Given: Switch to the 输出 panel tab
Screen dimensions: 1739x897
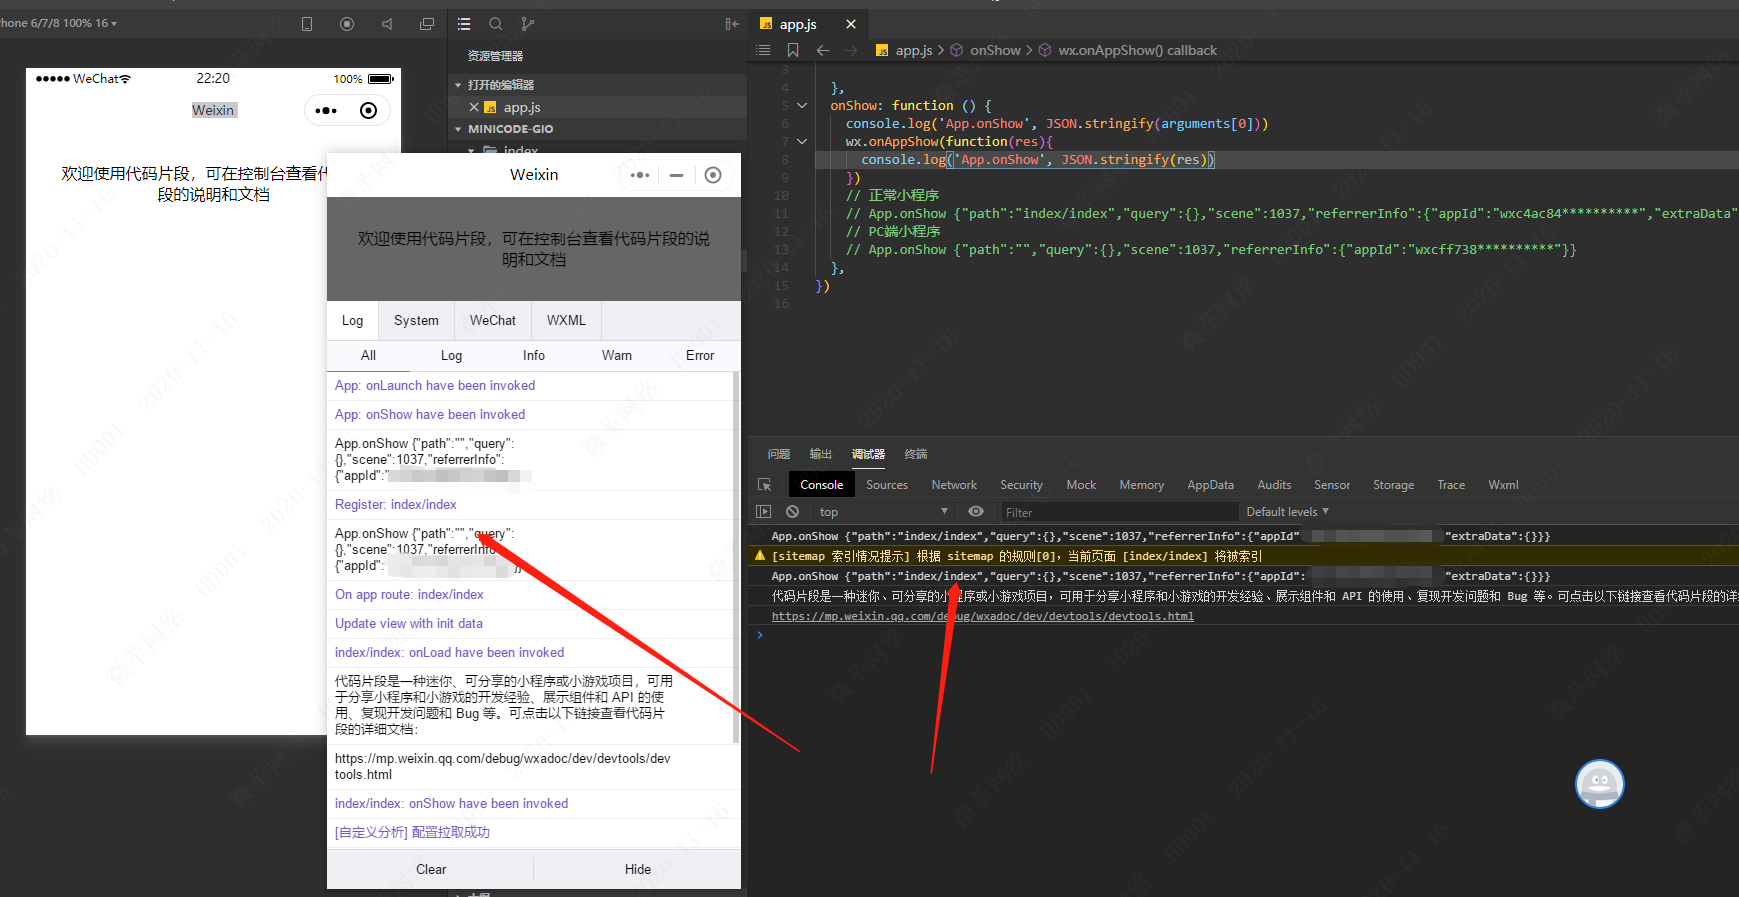Looking at the screenshot, I should click(x=821, y=454).
